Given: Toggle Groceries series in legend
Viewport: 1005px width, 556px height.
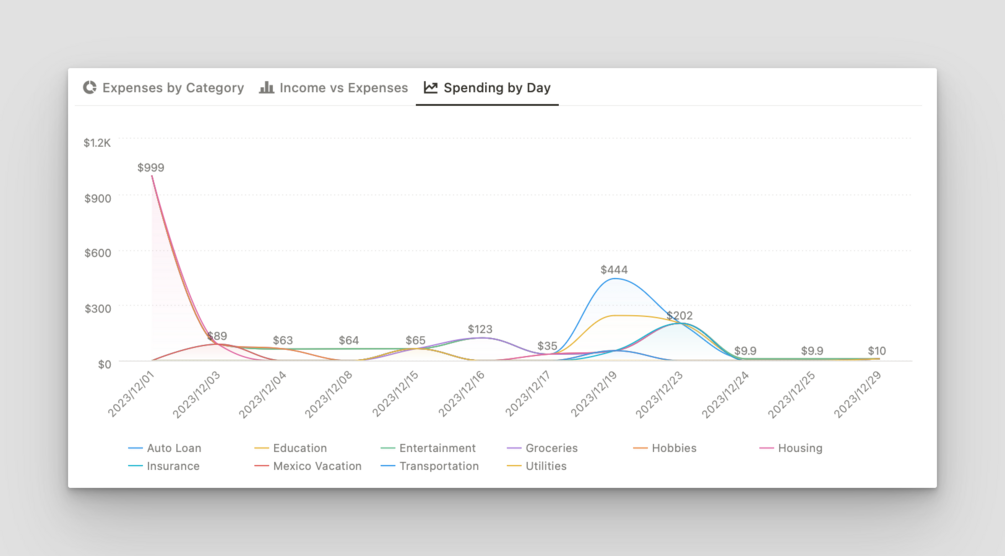Looking at the screenshot, I should tap(542, 448).
